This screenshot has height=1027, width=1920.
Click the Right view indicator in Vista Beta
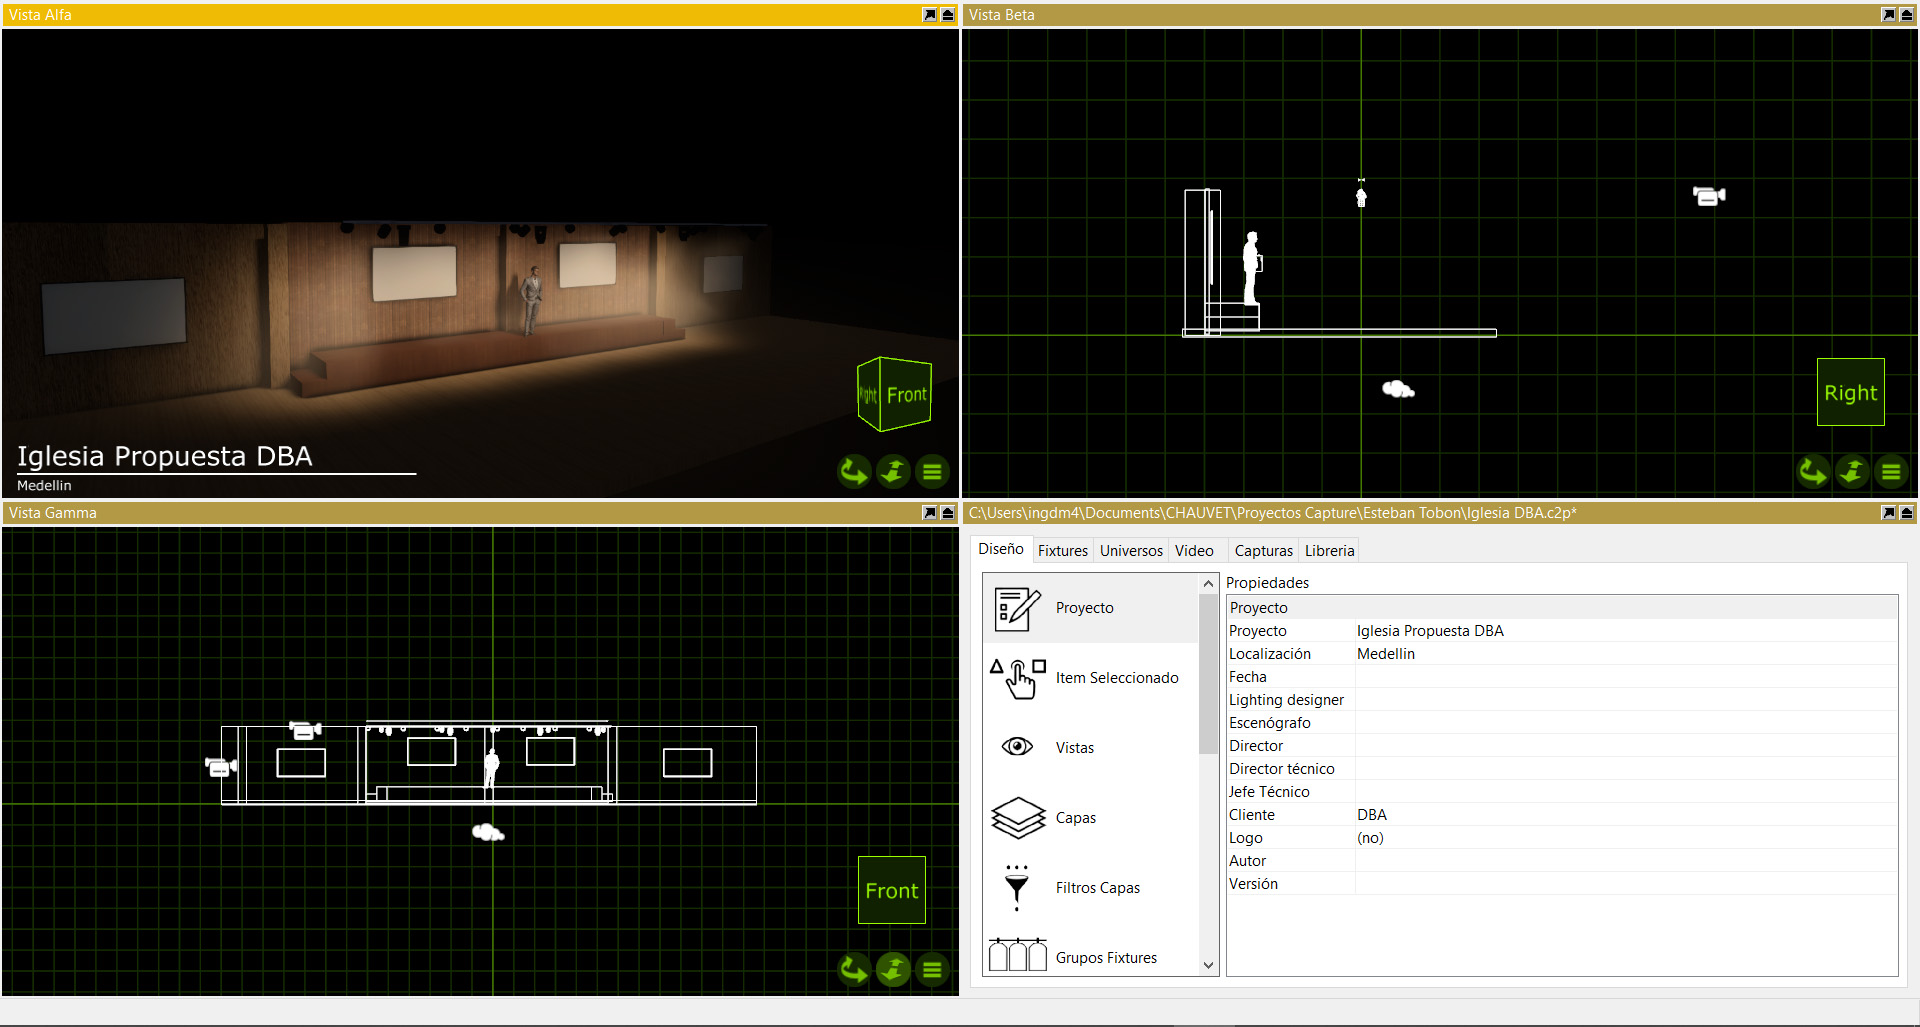click(x=1850, y=392)
